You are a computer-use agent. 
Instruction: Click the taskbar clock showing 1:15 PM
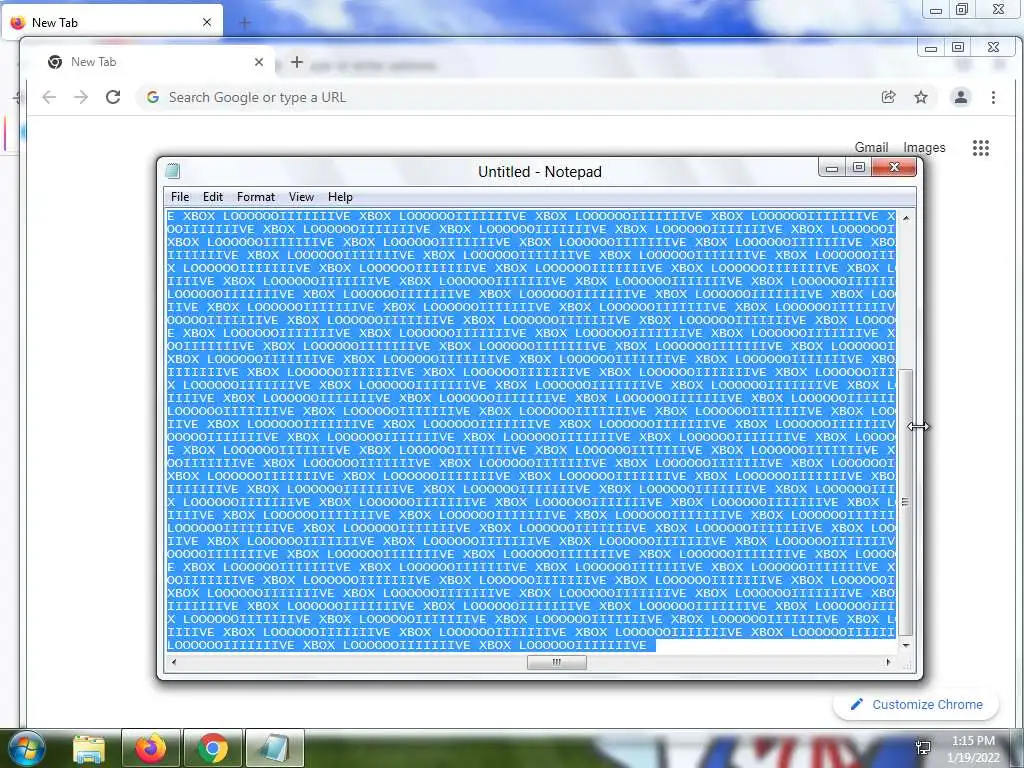[973, 749]
